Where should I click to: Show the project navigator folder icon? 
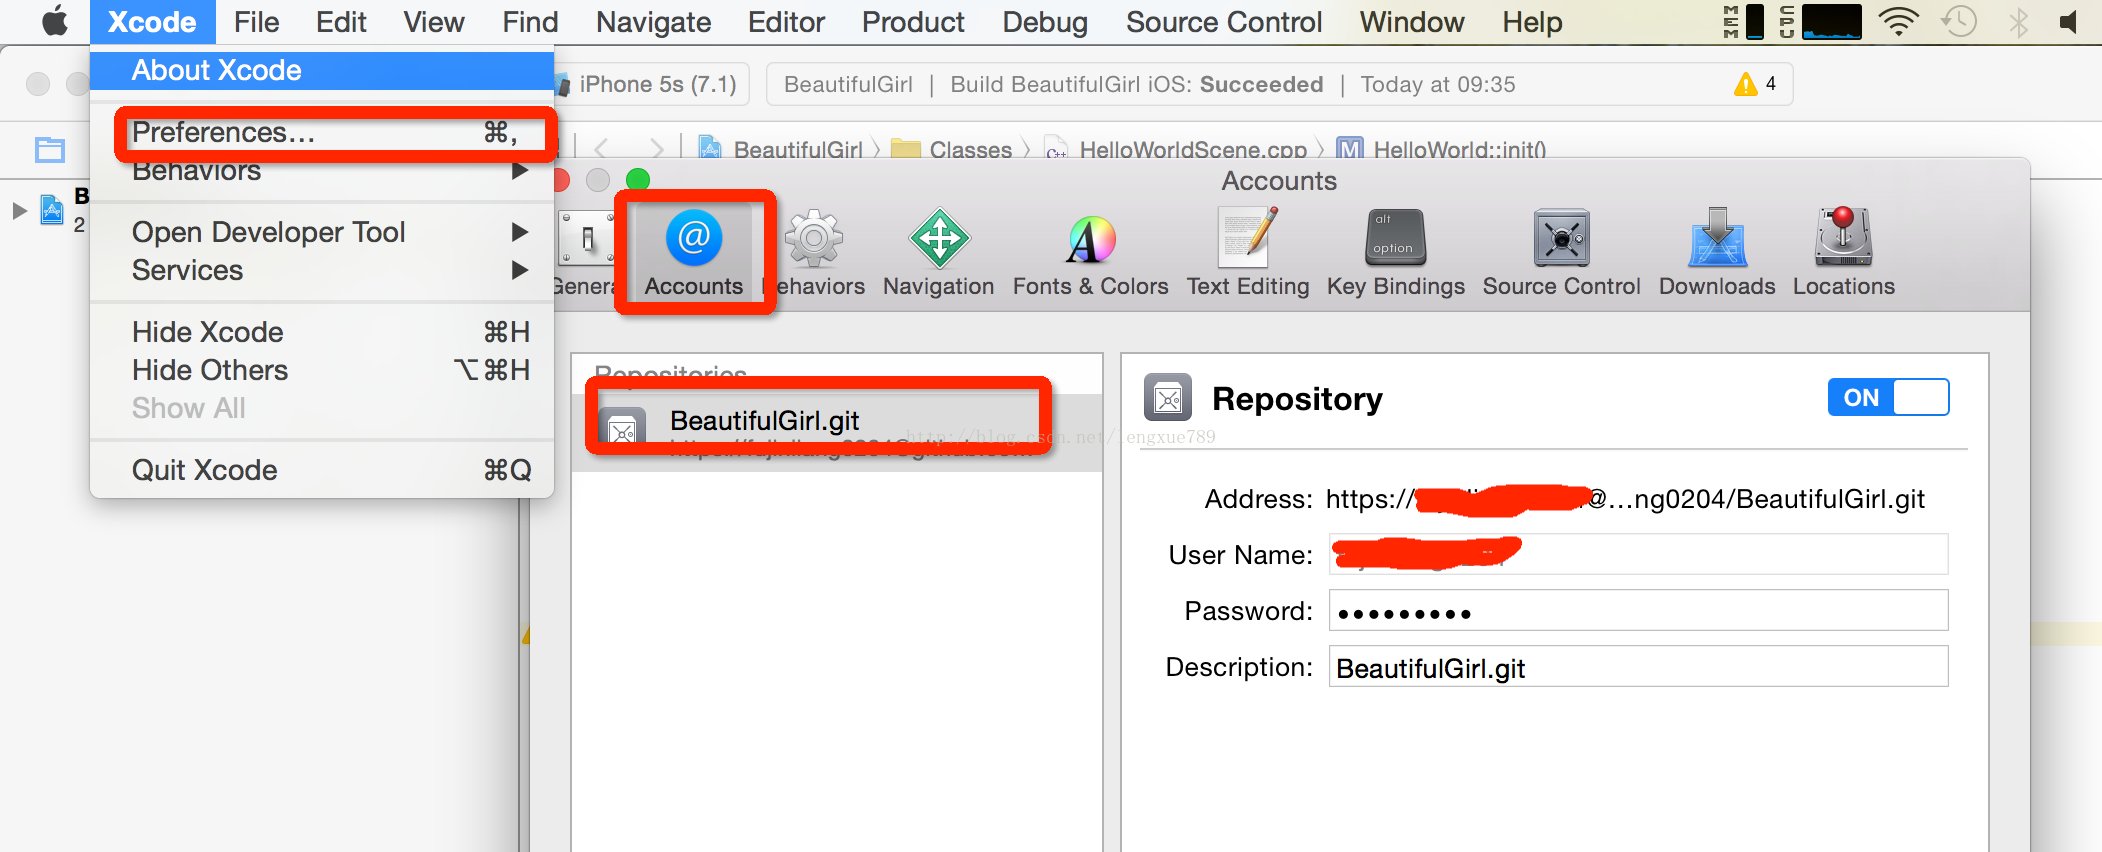coord(50,150)
